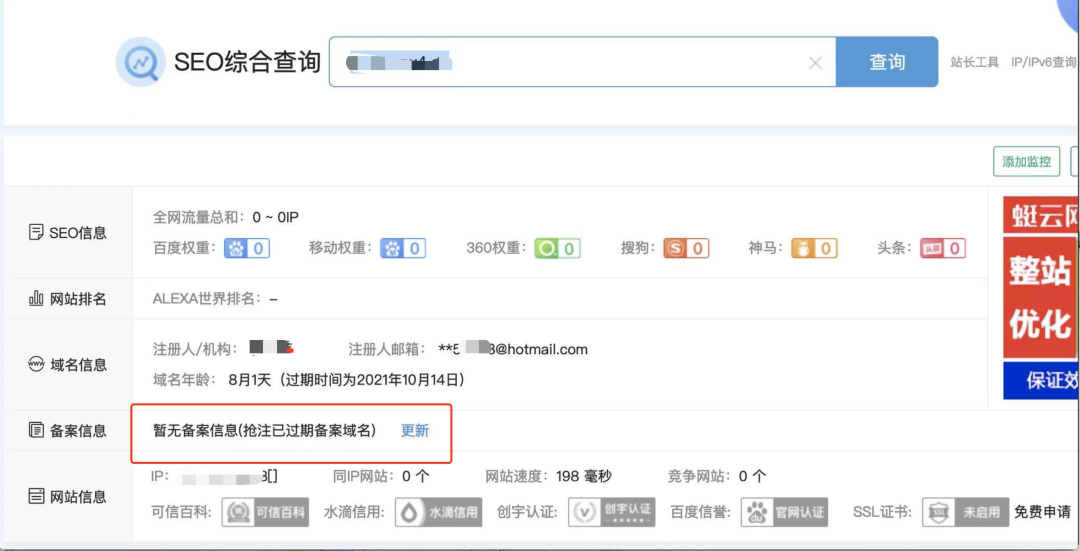Click the 整站优化 red advertisement banner
The width and height of the screenshot is (1080, 551).
tap(1041, 298)
